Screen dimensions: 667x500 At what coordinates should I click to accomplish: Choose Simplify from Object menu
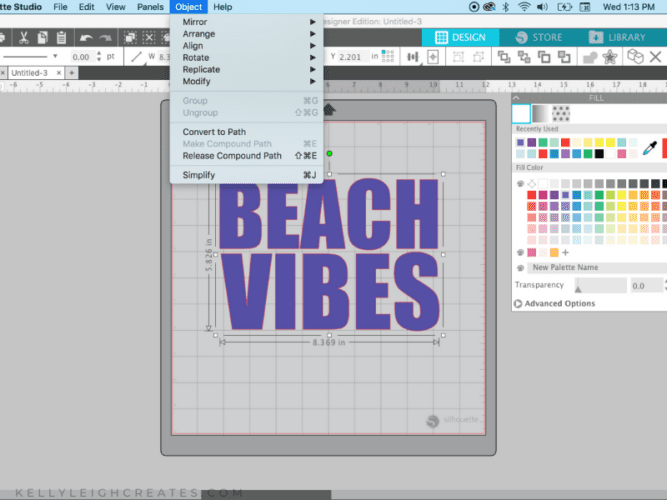[x=248, y=175]
